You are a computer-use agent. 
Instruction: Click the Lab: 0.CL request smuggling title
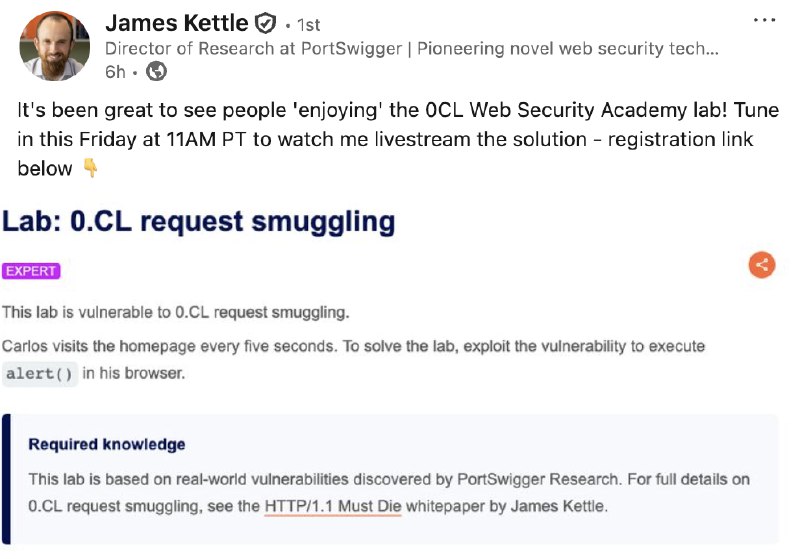point(198,222)
